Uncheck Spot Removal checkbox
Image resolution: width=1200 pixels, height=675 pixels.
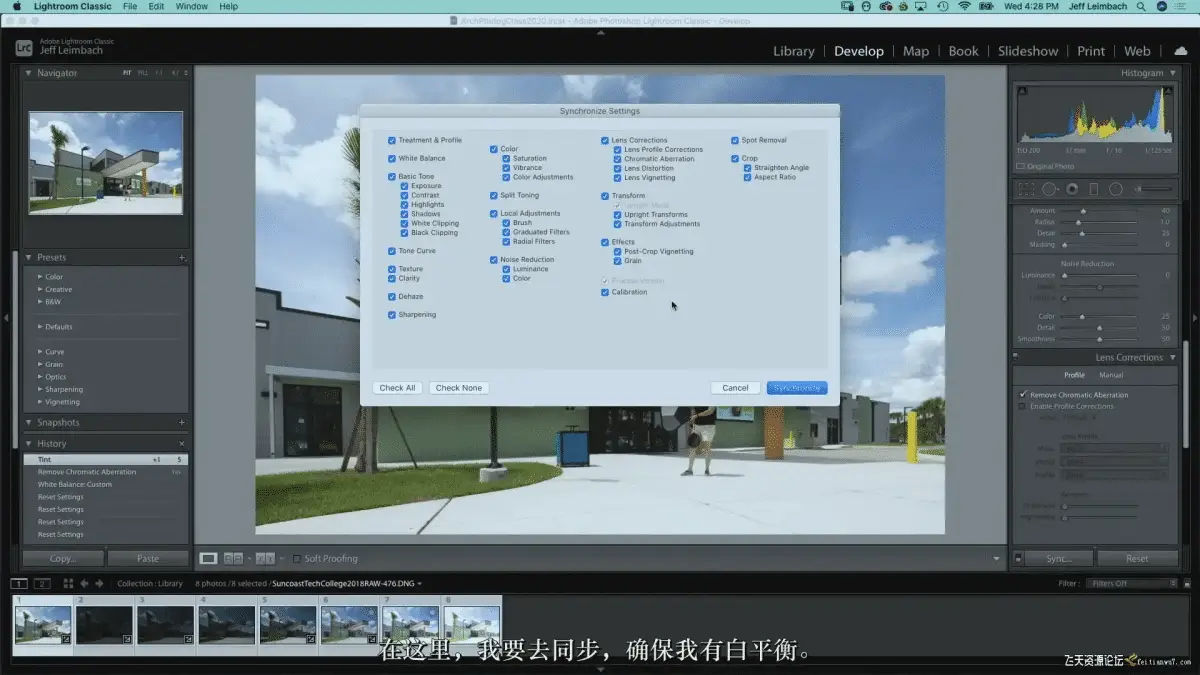pos(734,140)
